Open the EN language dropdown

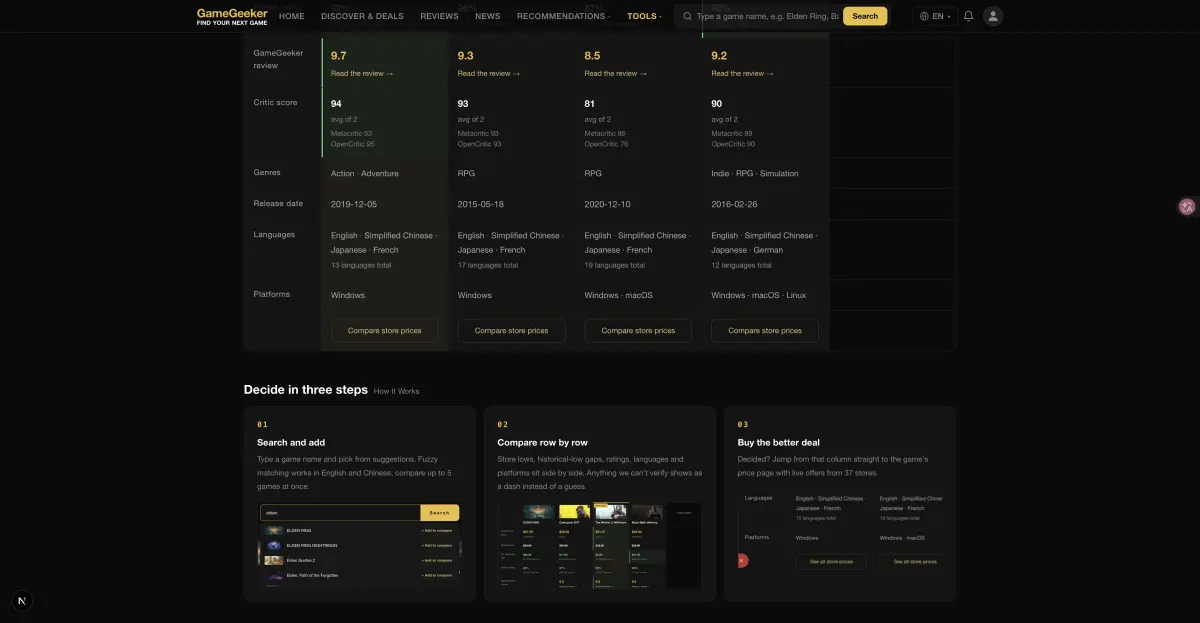pos(935,16)
